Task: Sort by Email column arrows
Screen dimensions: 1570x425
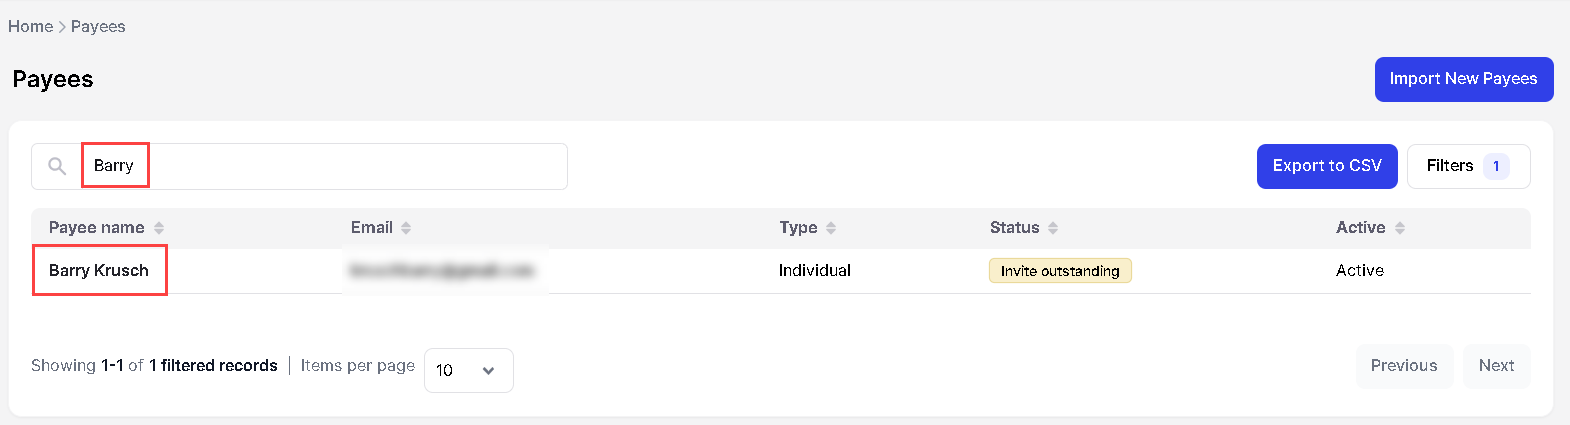Action: click(406, 228)
